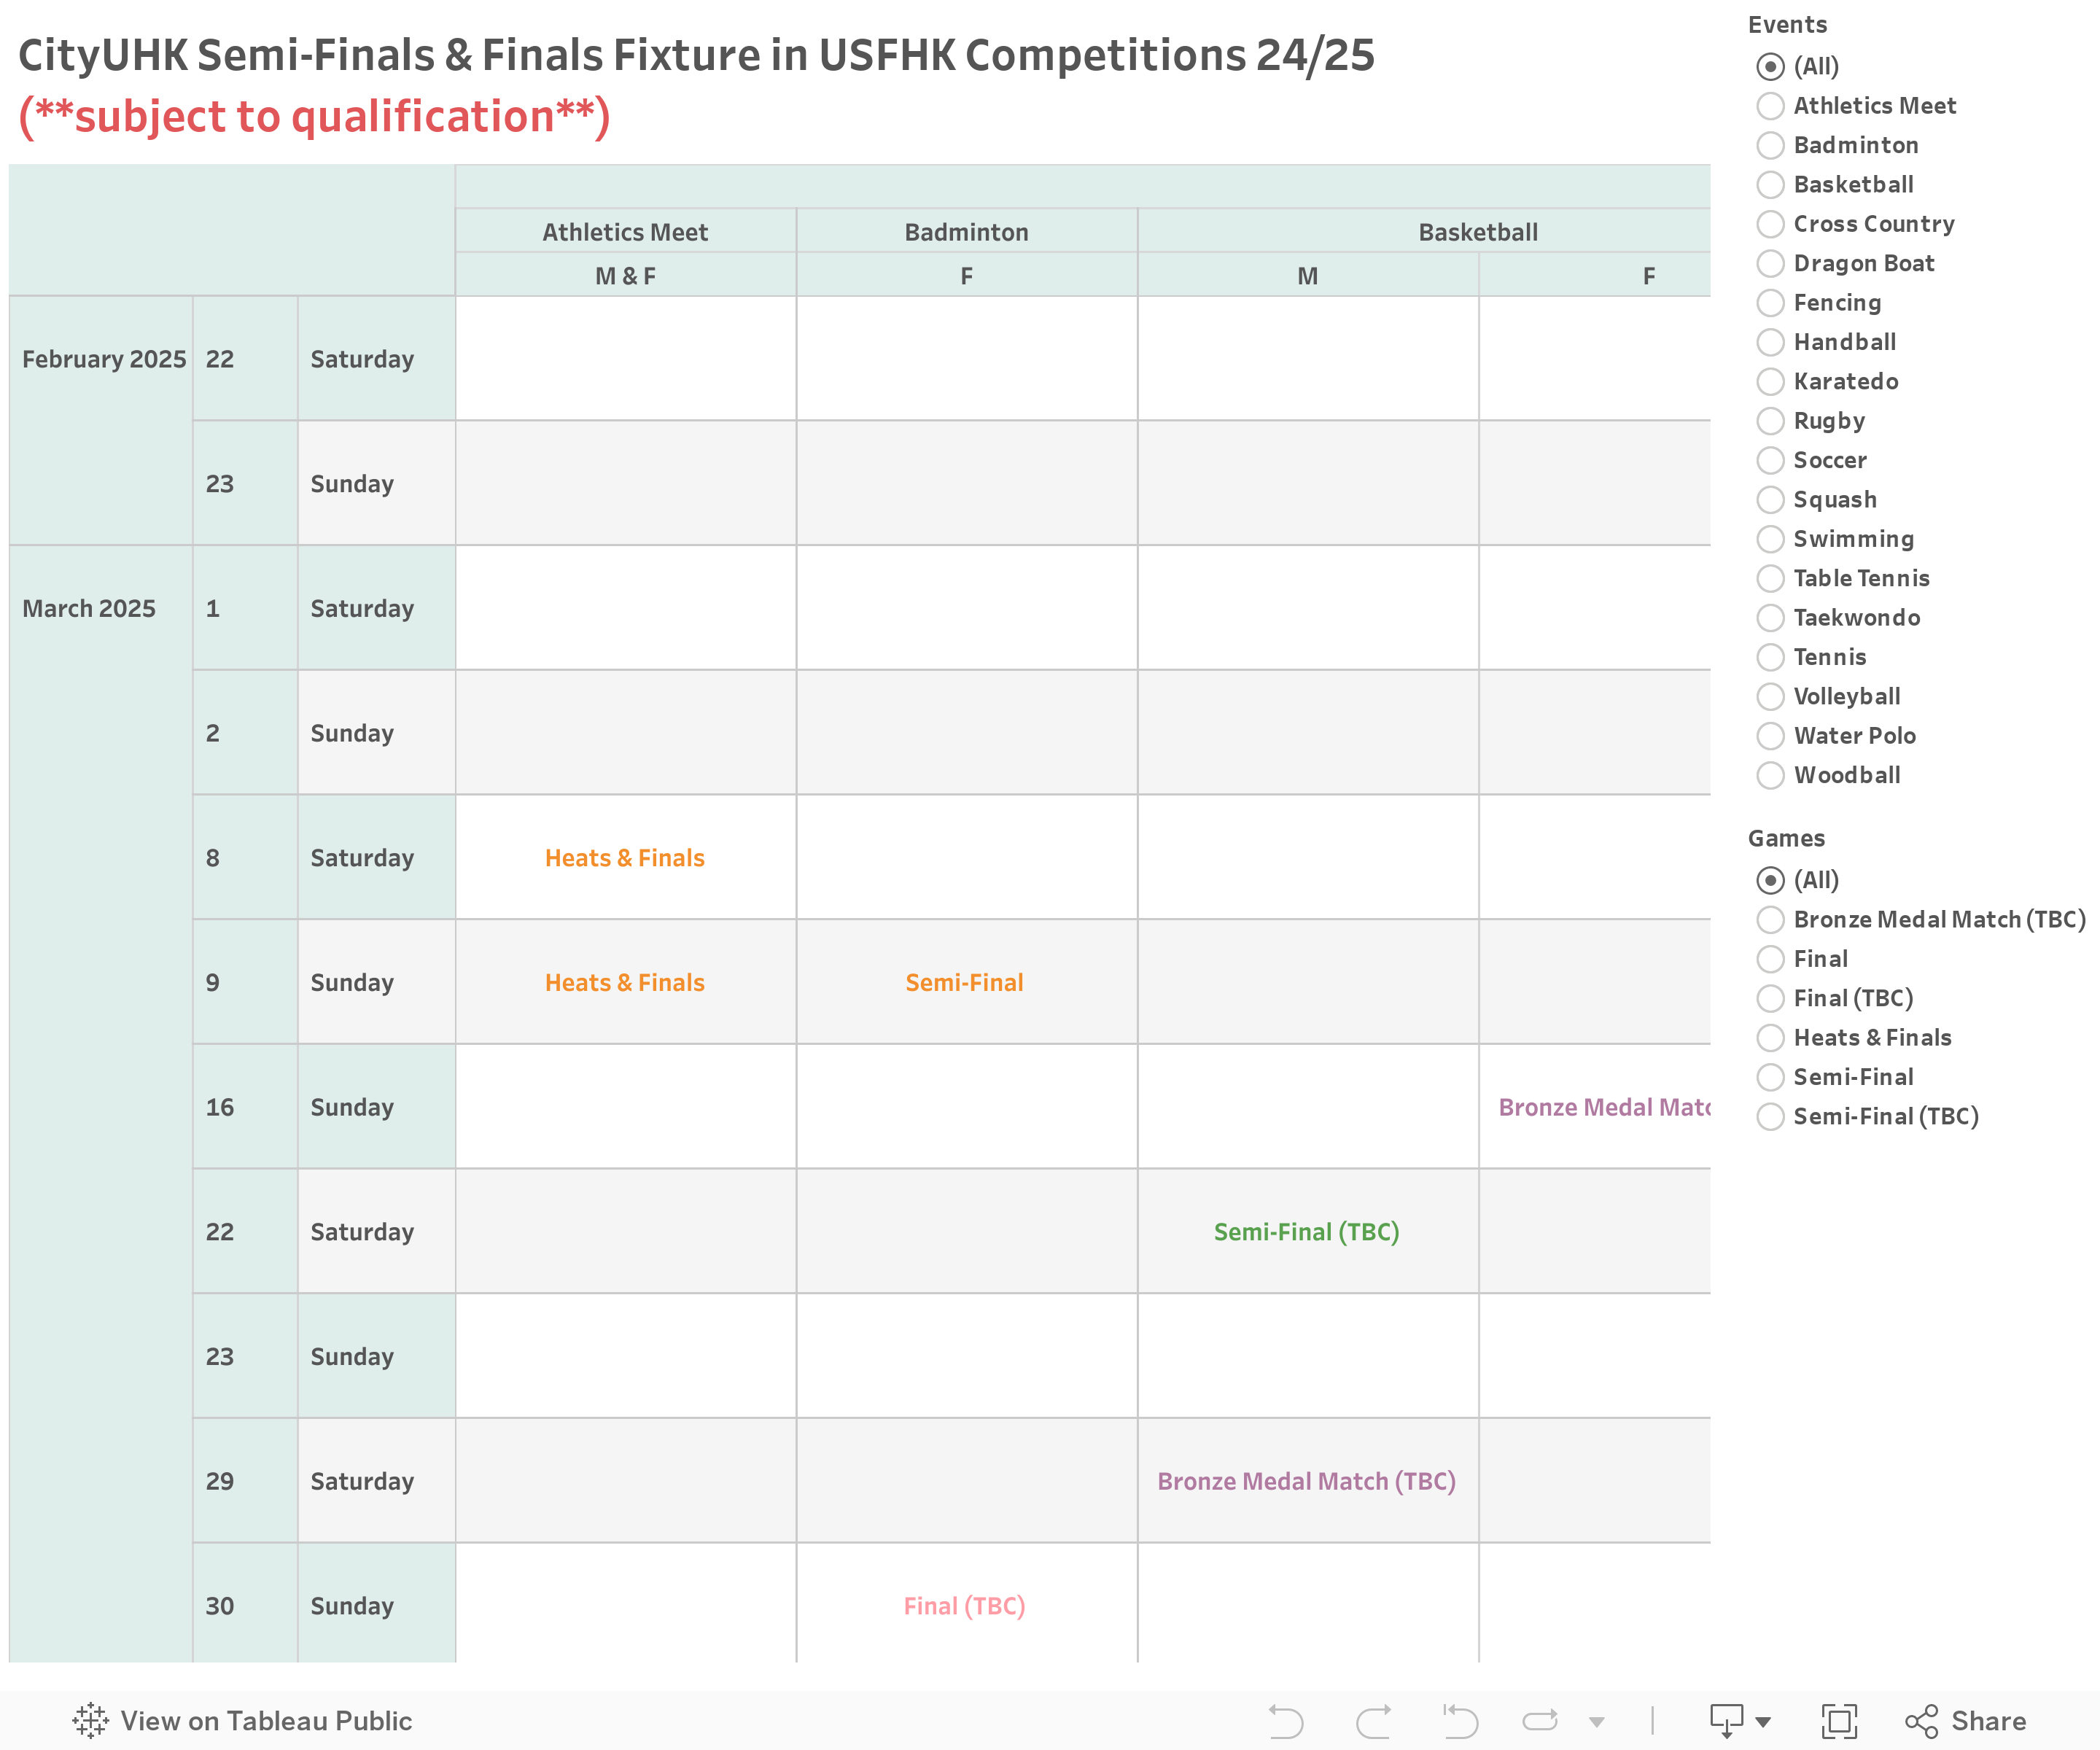Click the M & F sub-header
Screen dimensions: 2100x1750
pyautogui.click(x=626, y=276)
